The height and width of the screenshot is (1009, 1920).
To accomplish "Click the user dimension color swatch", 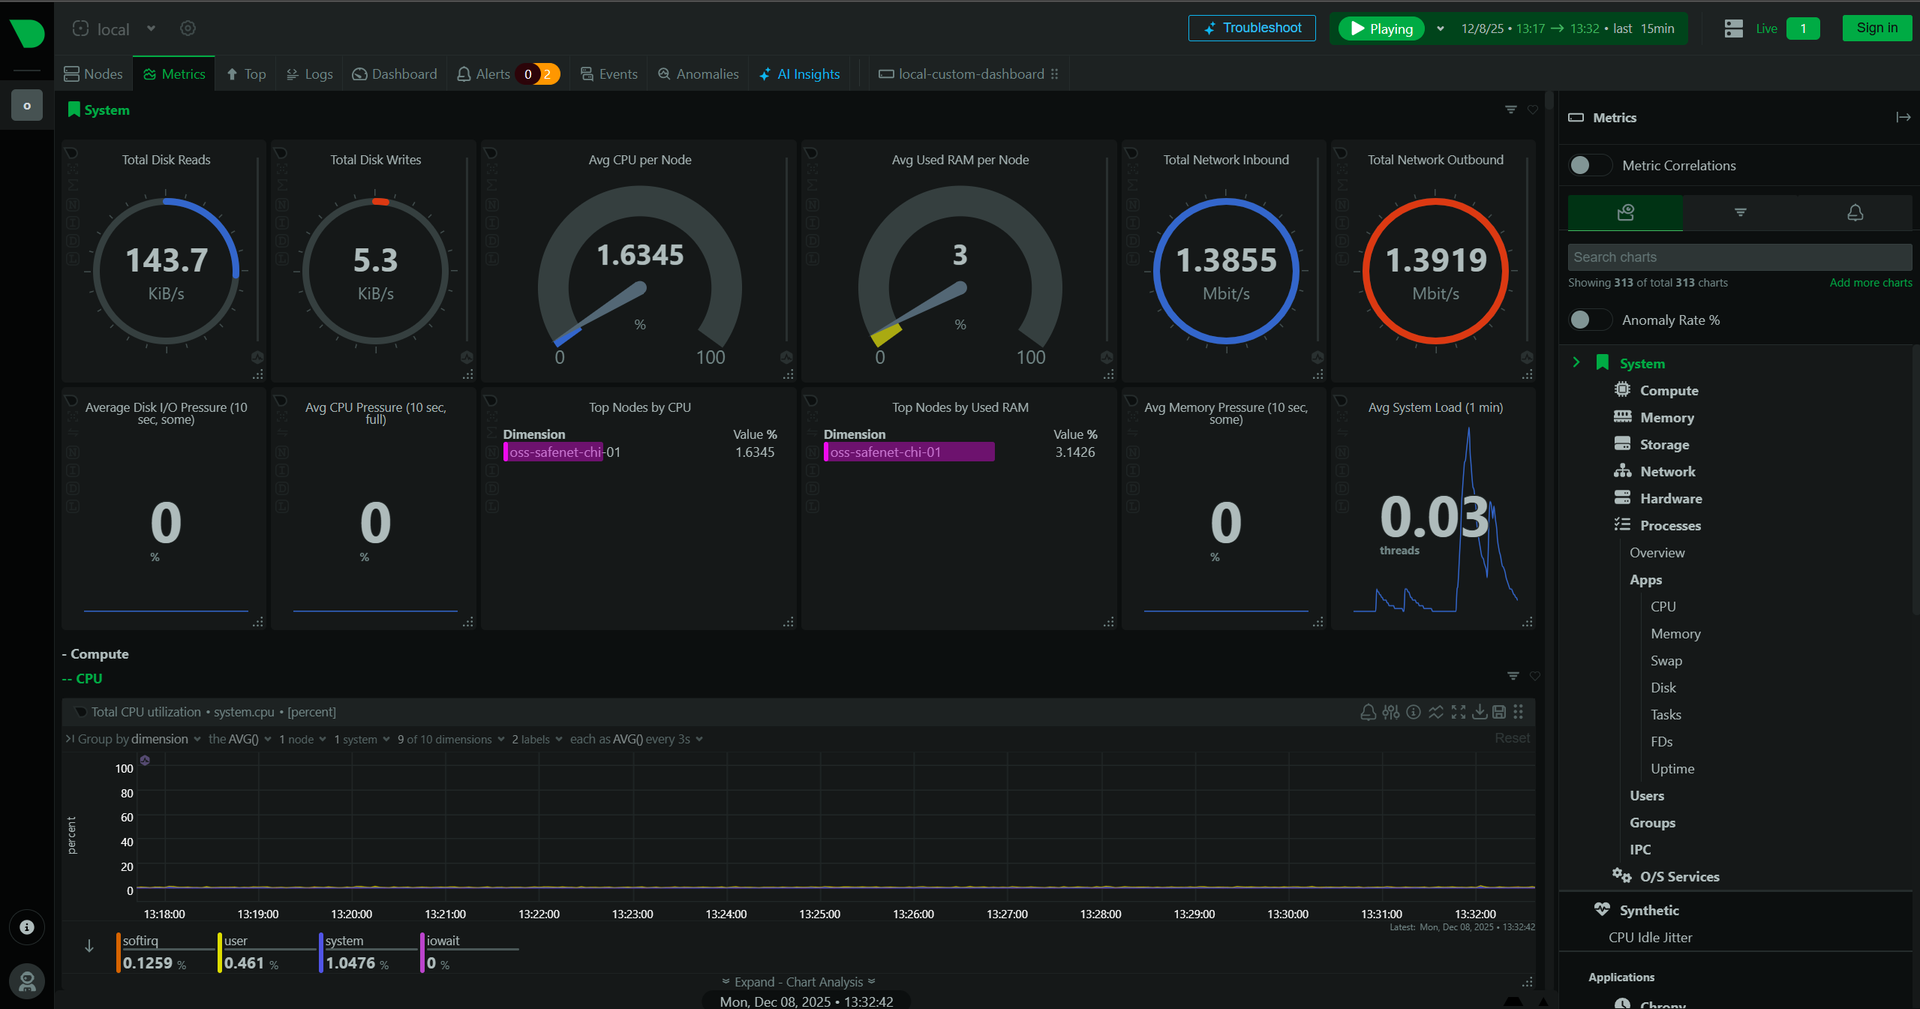I will [x=219, y=952].
